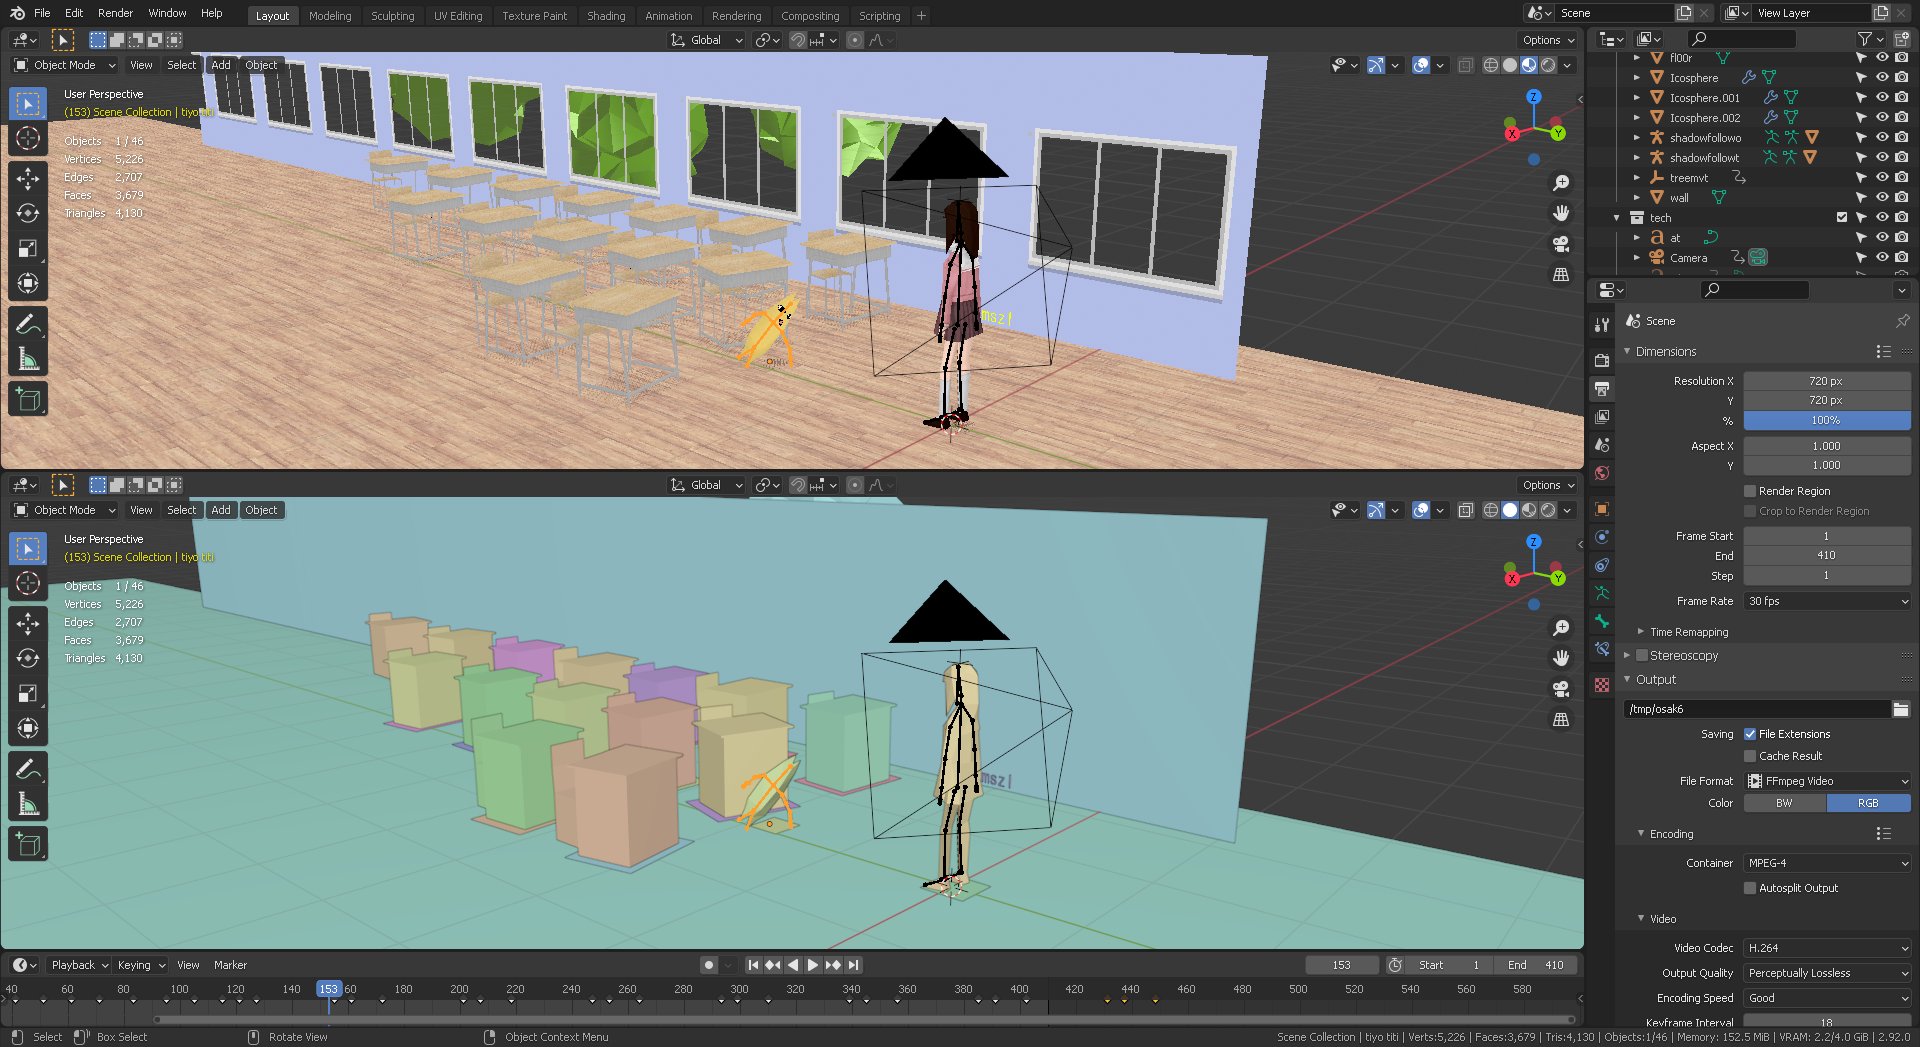Click the resolution percentage slider
The width and height of the screenshot is (1920, 1047).
(1826, 420)
